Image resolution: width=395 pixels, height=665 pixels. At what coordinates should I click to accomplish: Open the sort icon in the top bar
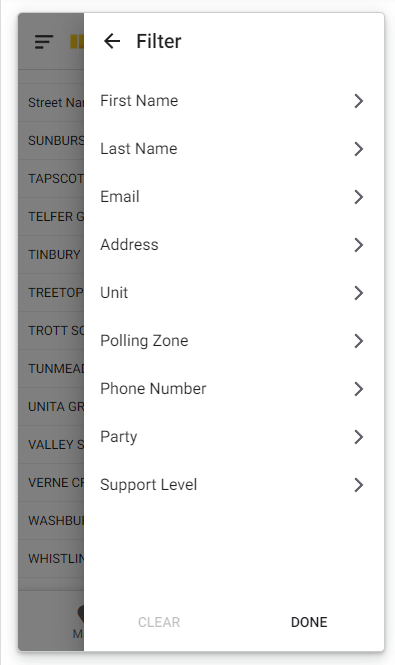pyautogui.click(x=44, y=42)
